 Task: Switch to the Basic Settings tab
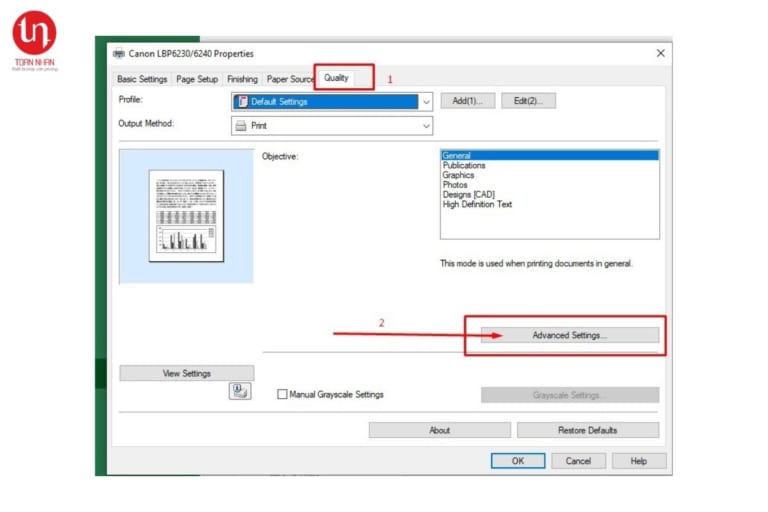click(x=142, y=79)
